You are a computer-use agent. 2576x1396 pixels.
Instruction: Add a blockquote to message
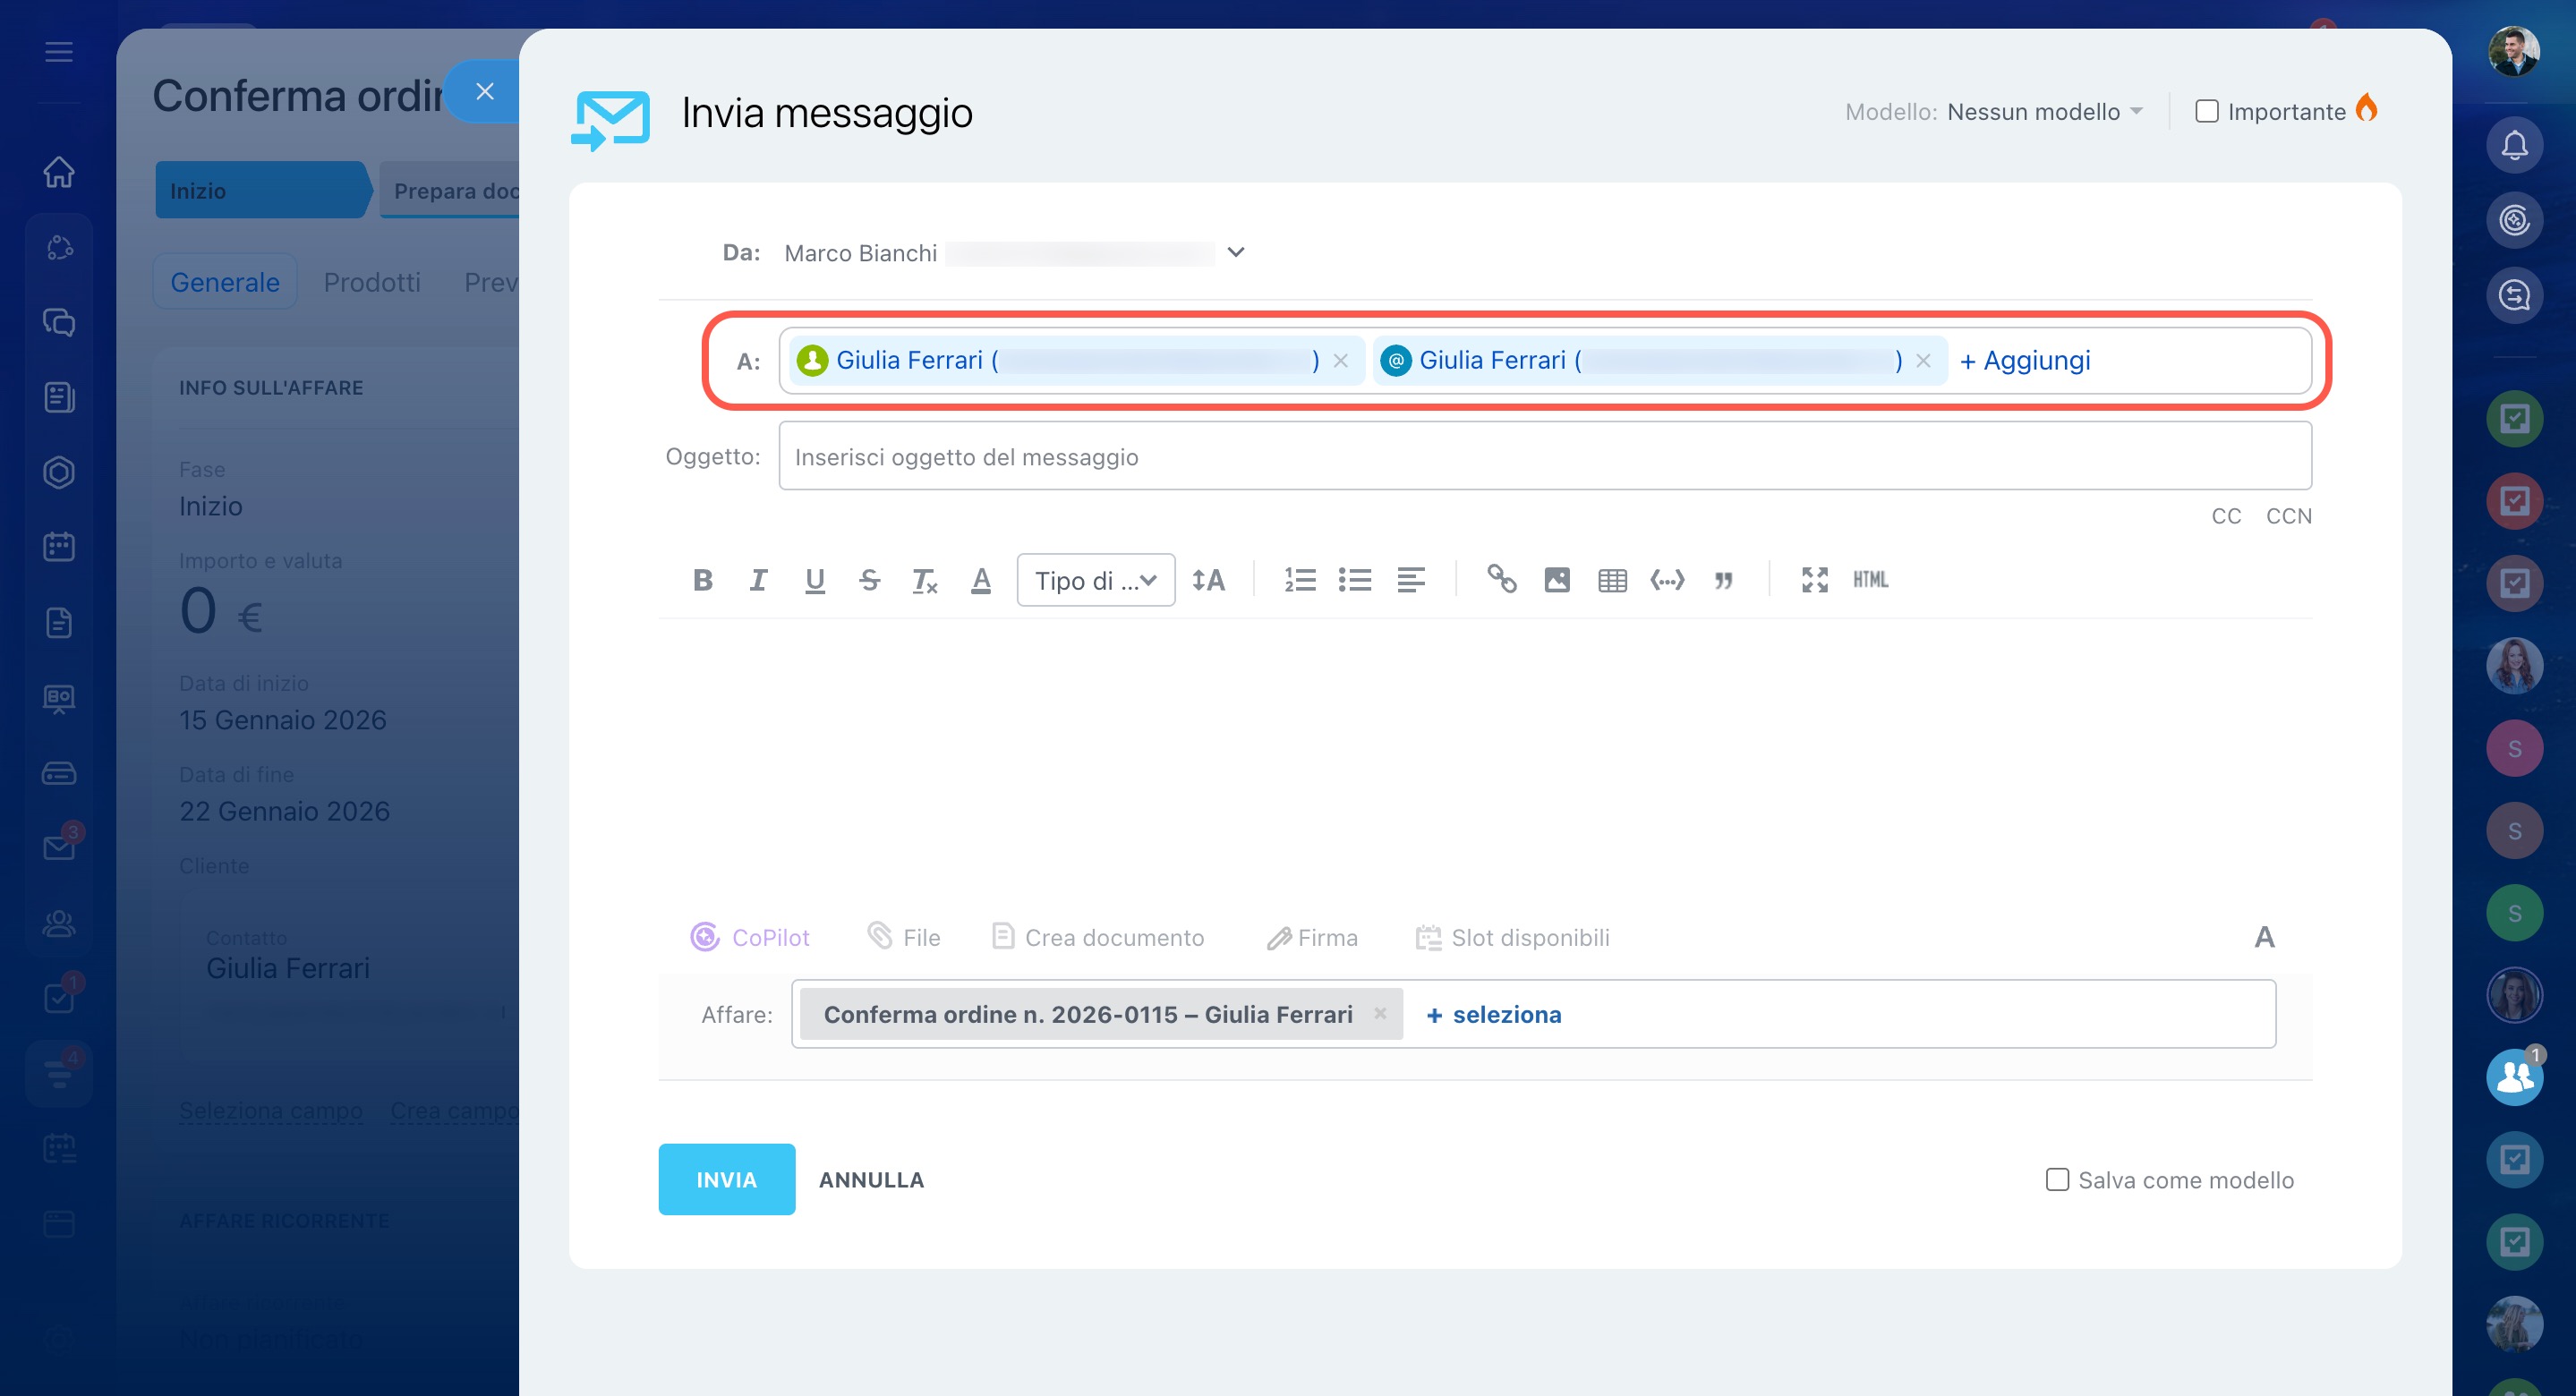[x=1722, y=580]
